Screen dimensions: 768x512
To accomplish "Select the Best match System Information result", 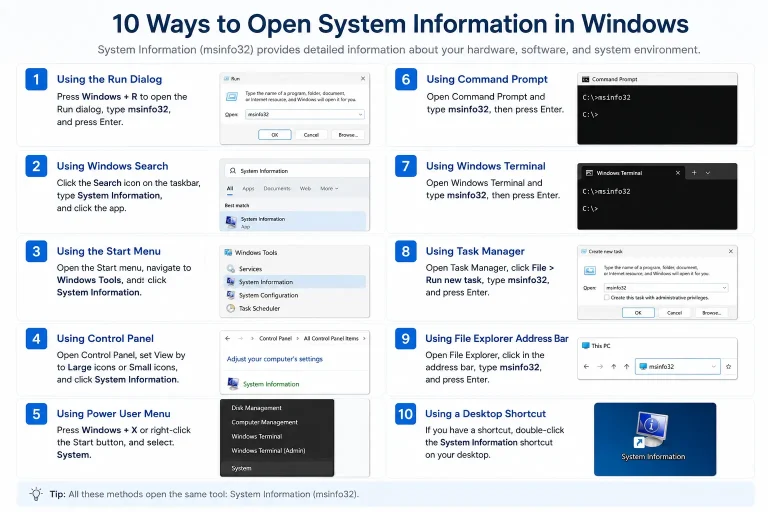I will (x=295, y=221).
